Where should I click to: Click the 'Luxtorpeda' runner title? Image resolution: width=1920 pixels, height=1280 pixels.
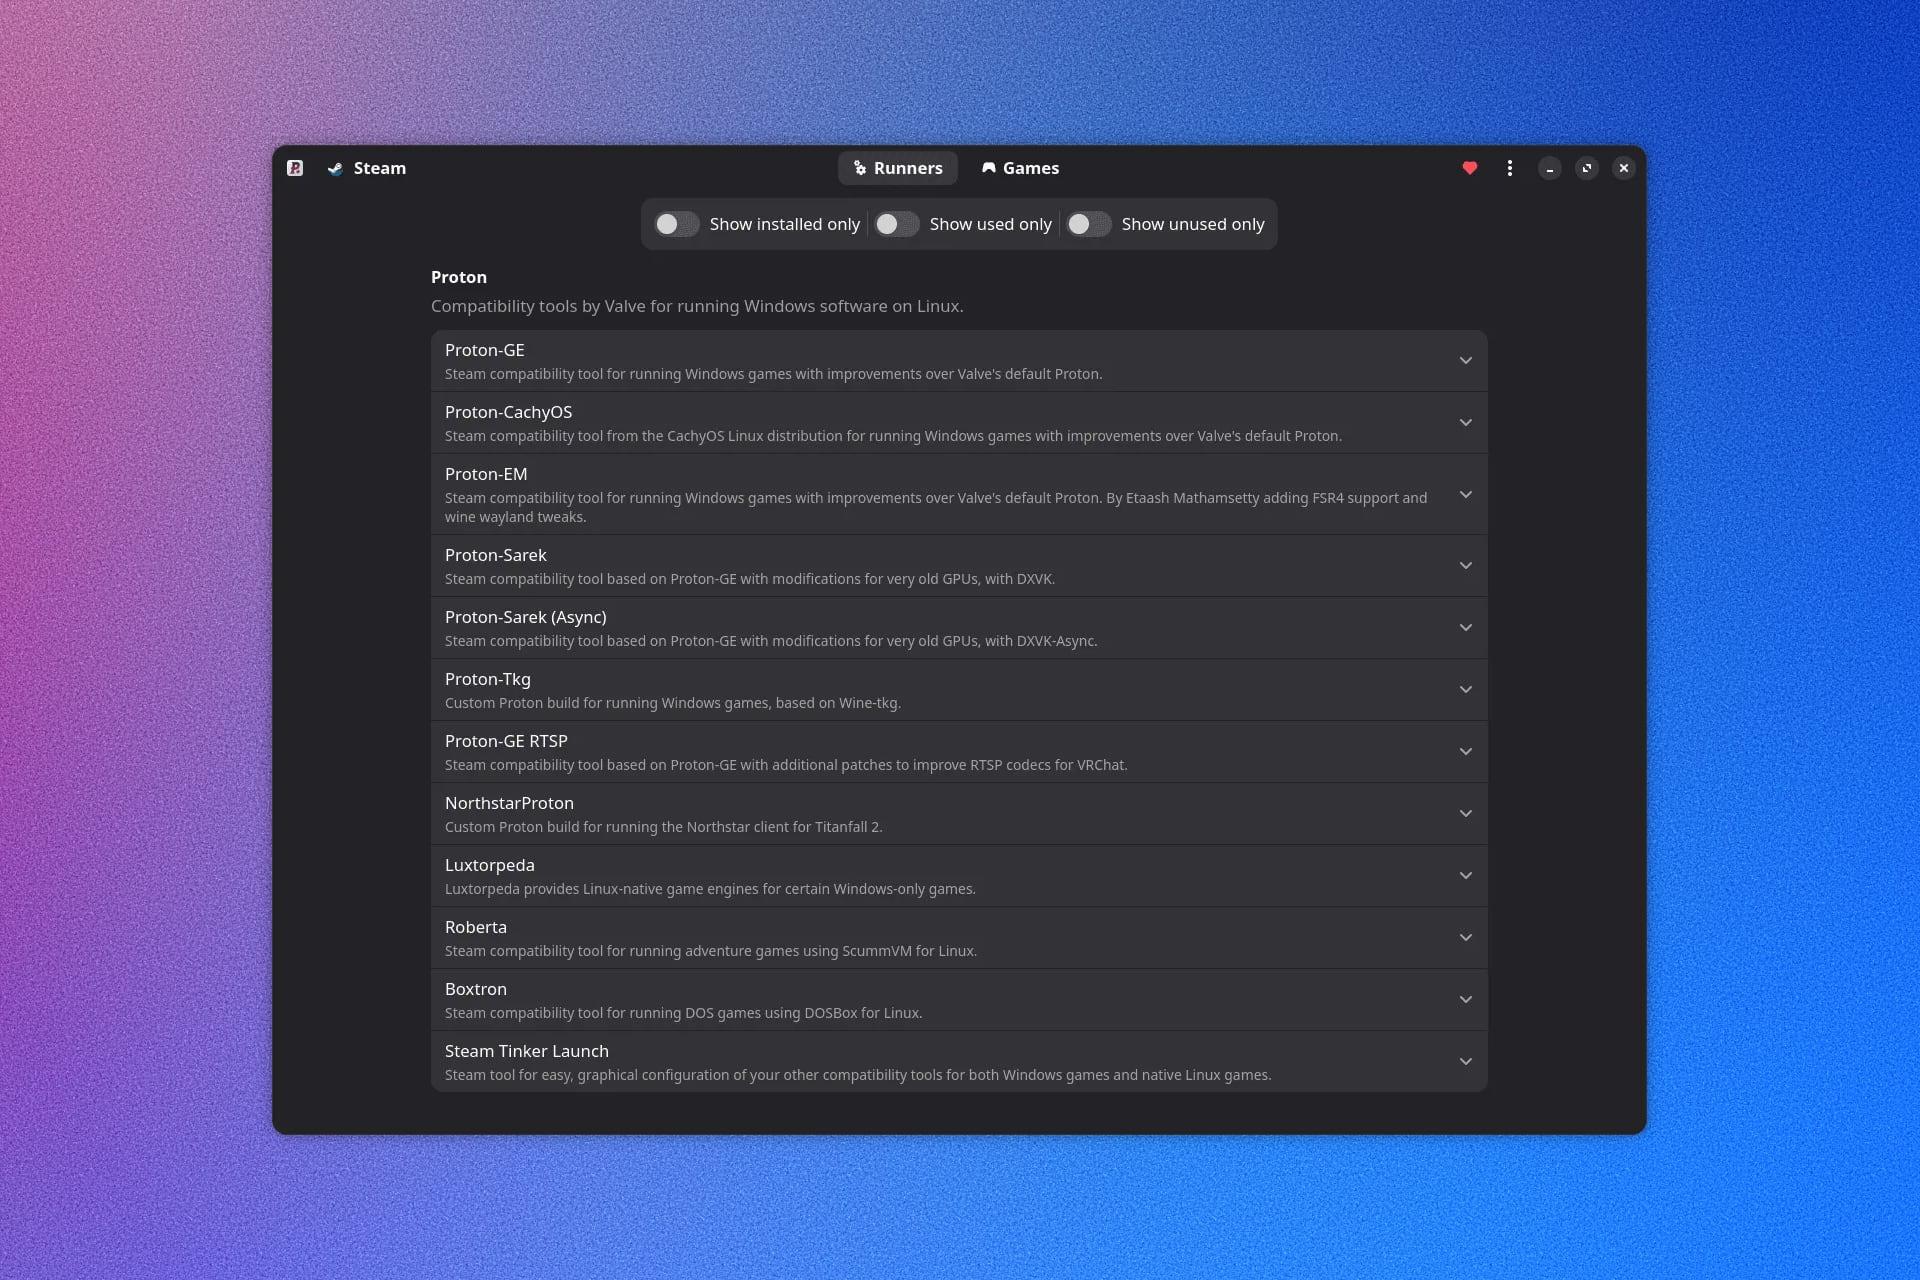(x=490, y=865)
